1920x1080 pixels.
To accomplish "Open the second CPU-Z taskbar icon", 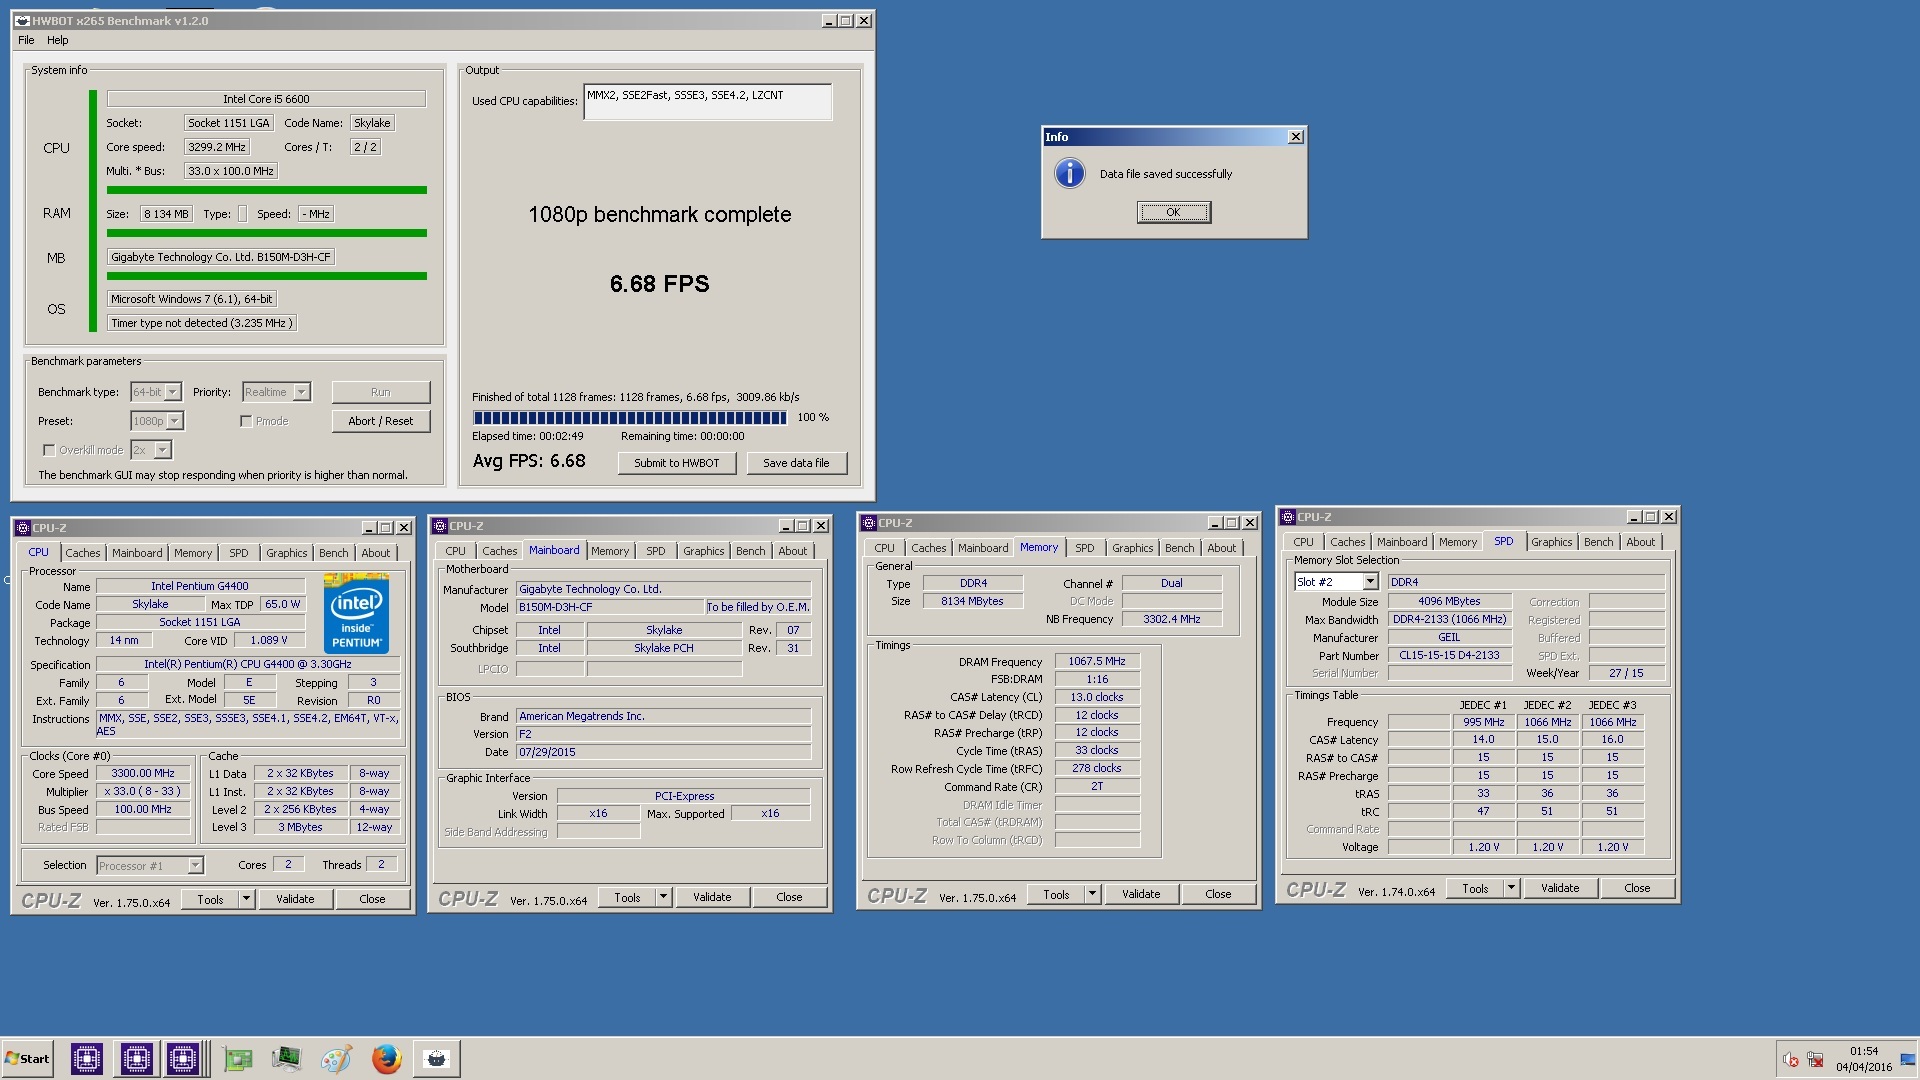I will [x=136, y=1058].
